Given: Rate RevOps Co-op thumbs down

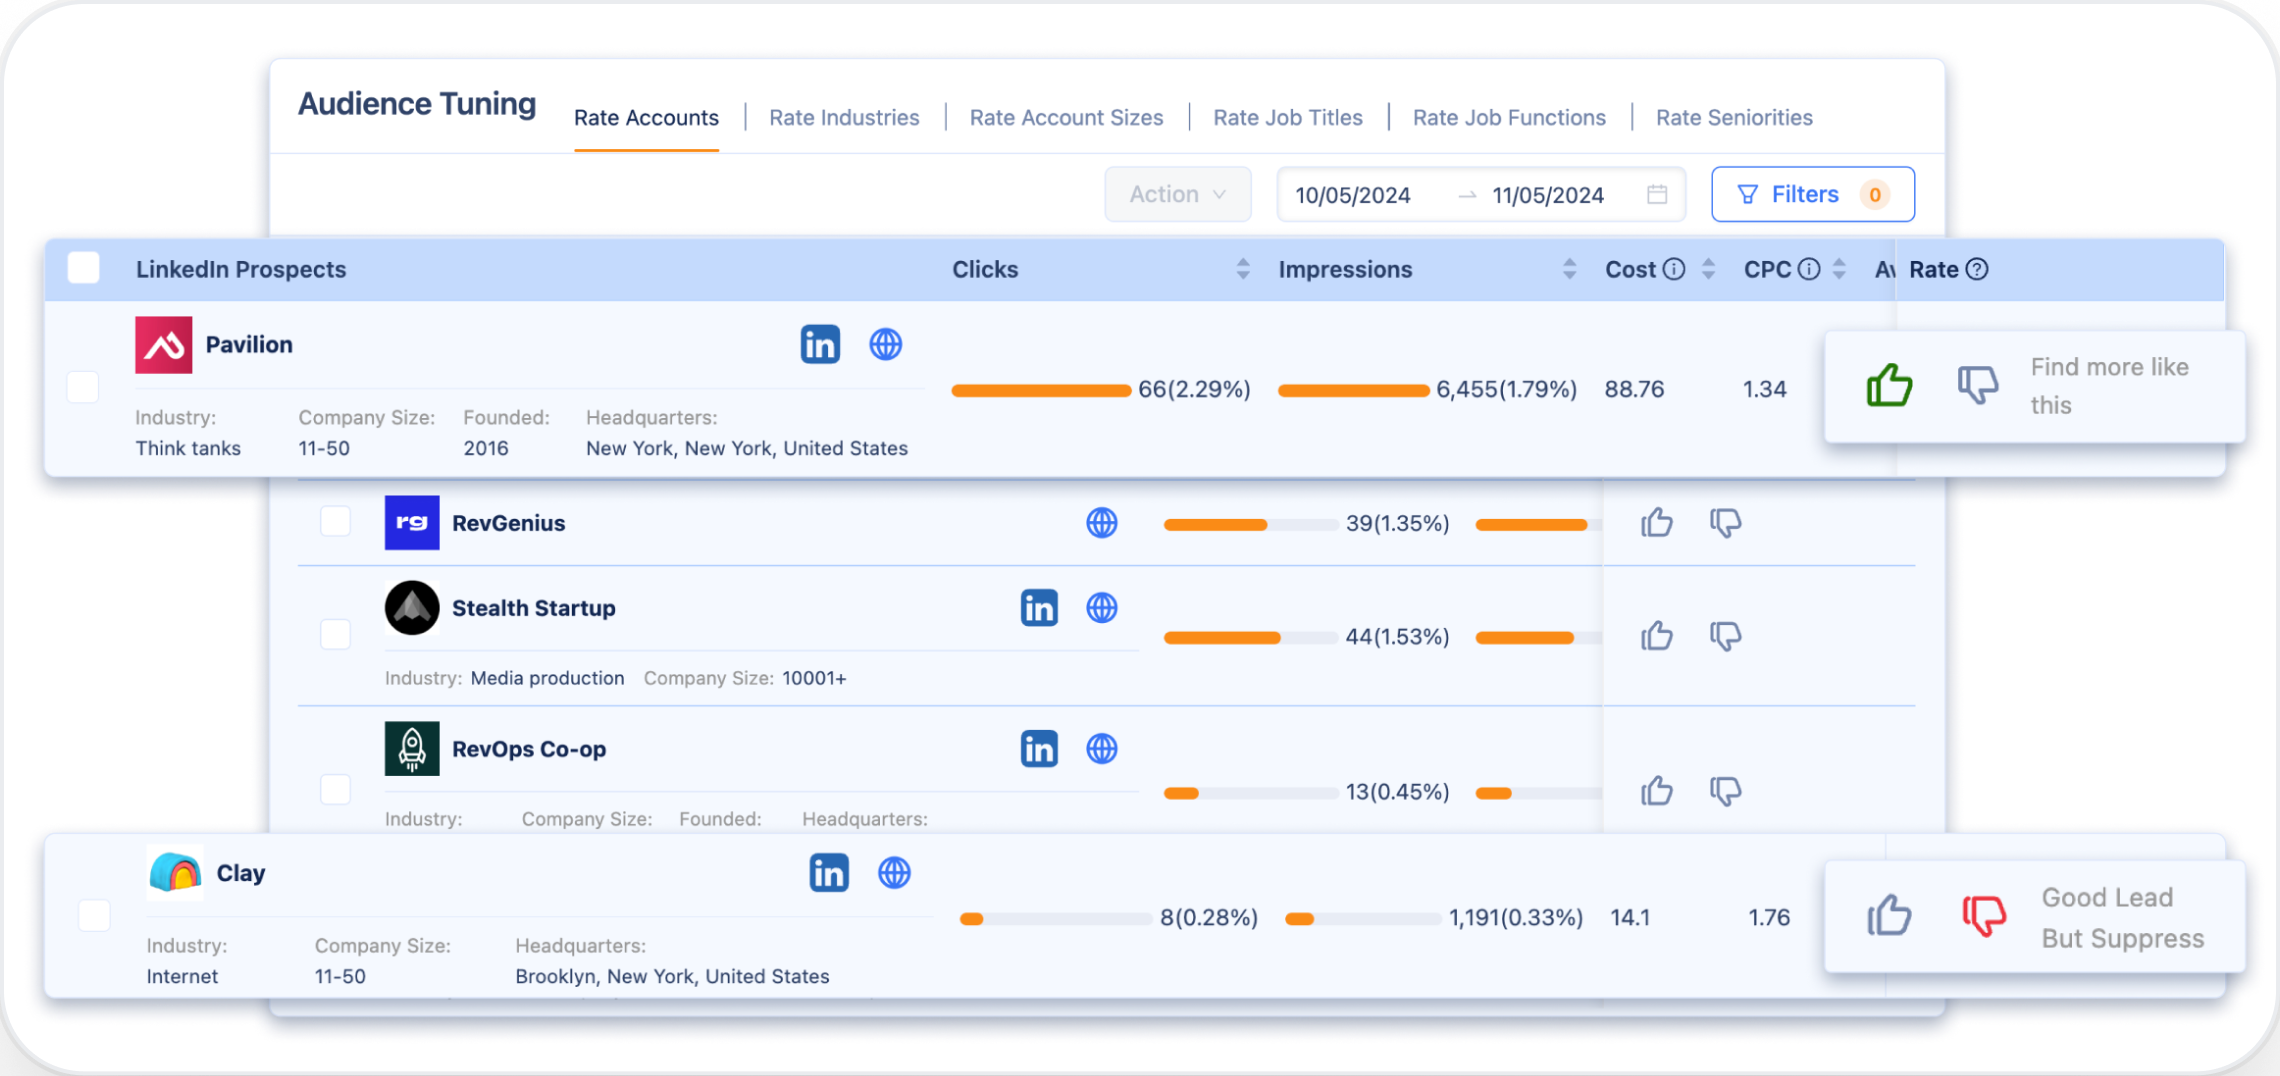Looking at the screenshot, I should [x=1725, y=791].
